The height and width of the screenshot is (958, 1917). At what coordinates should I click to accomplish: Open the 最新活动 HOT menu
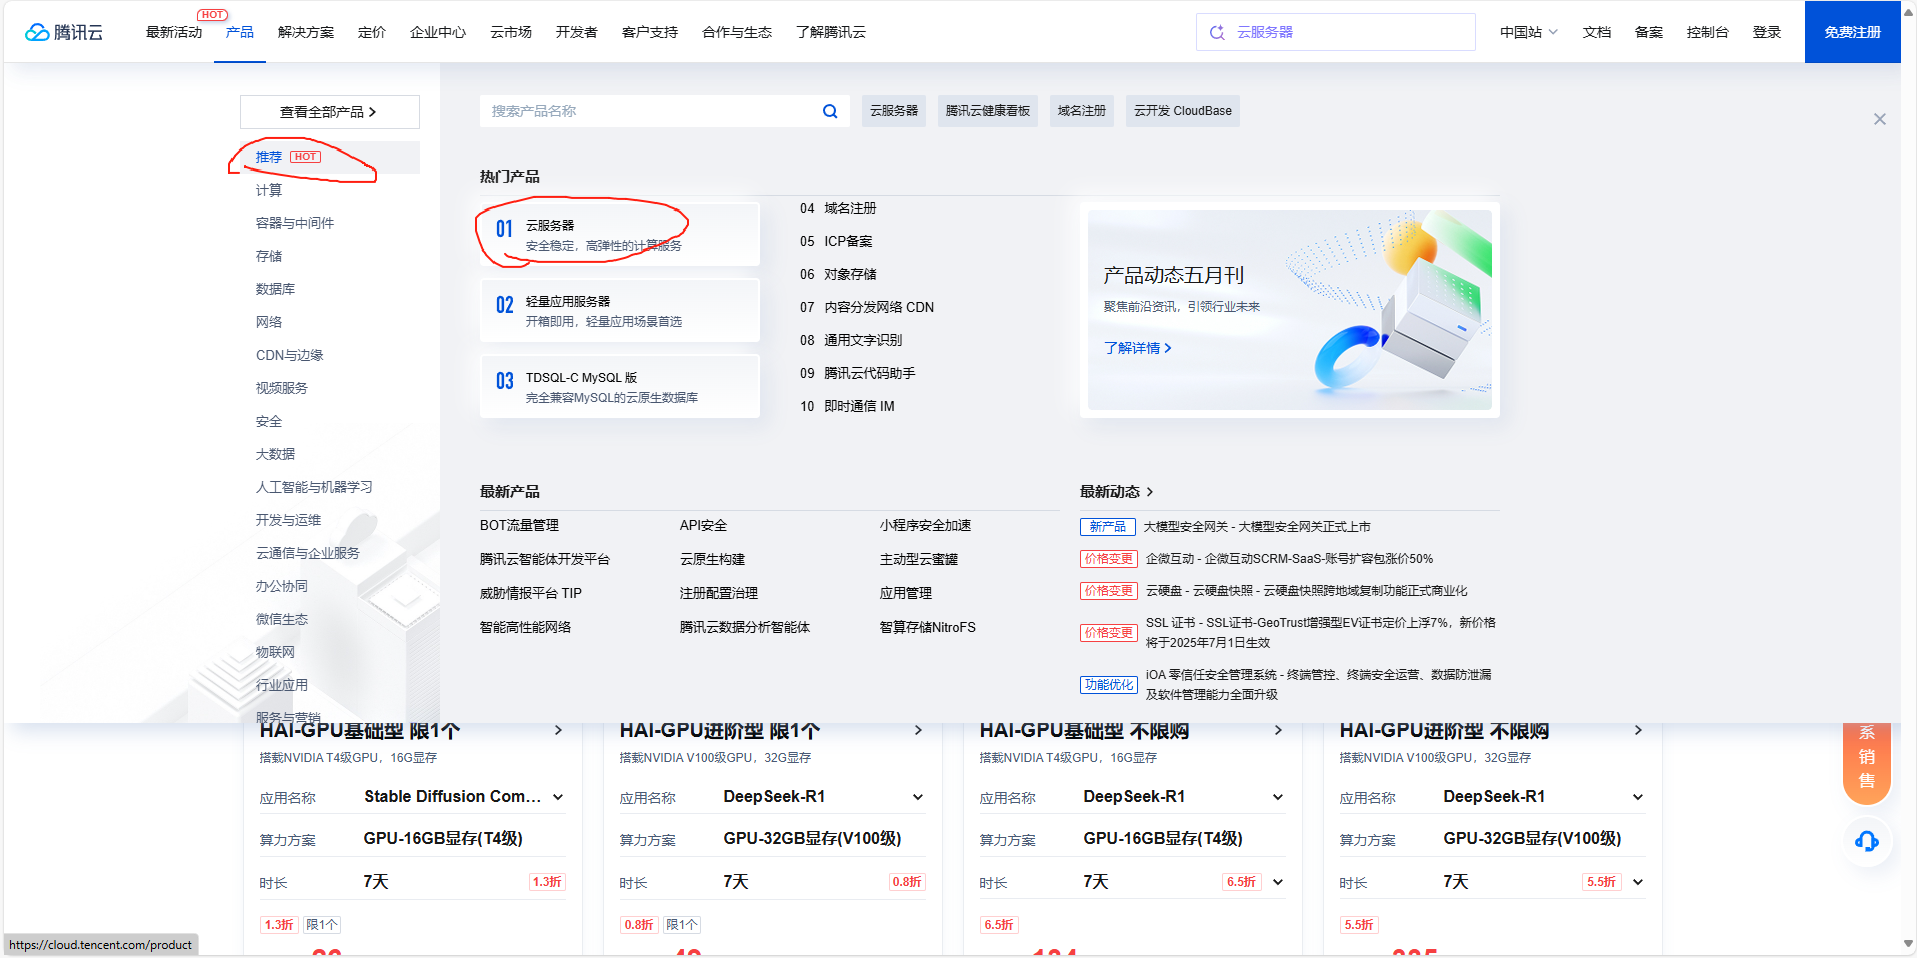point(174,32)
